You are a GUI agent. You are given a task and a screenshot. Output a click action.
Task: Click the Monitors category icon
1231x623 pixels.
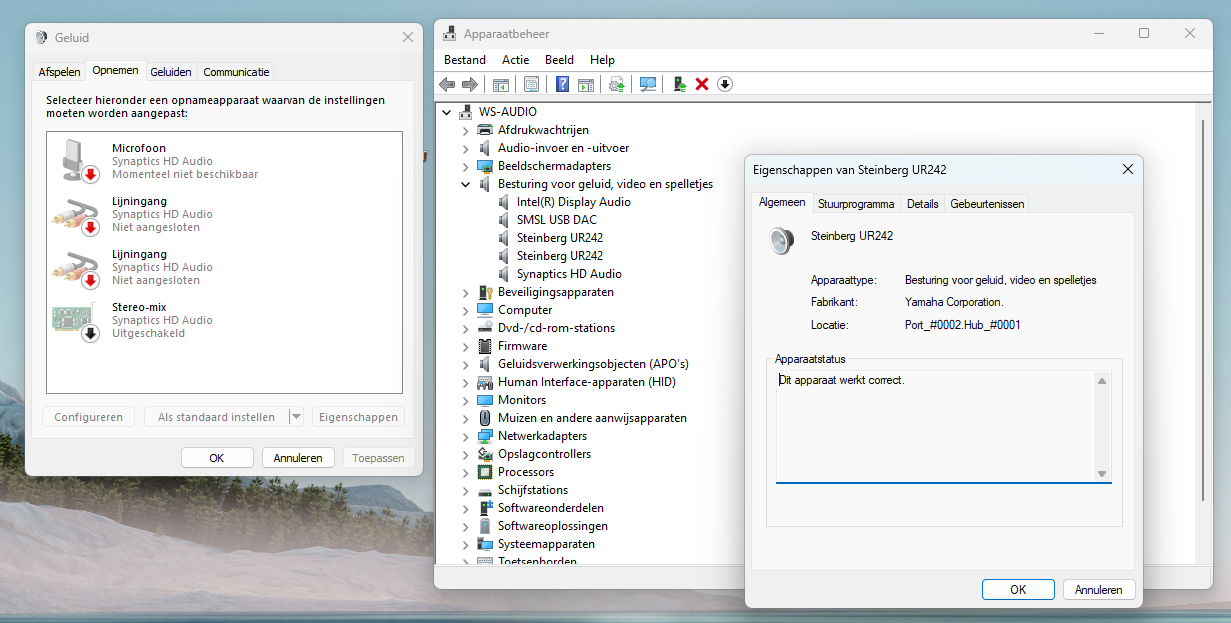click(x=485, y=400)
